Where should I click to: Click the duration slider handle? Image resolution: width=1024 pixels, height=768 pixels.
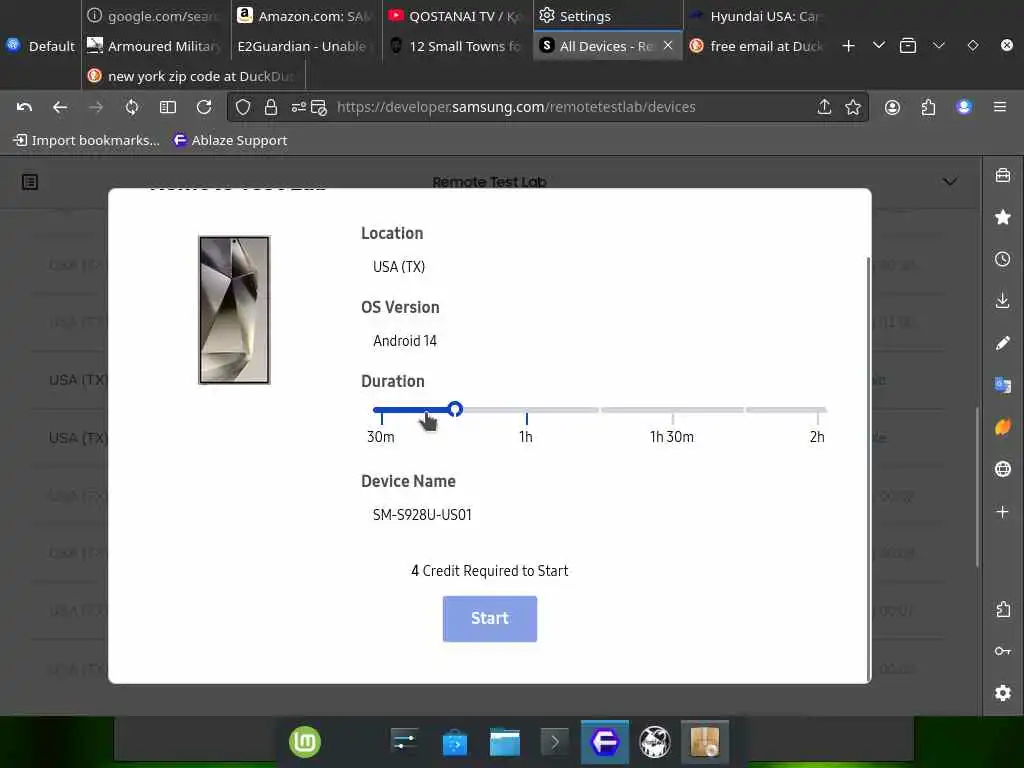pos(455,409)
